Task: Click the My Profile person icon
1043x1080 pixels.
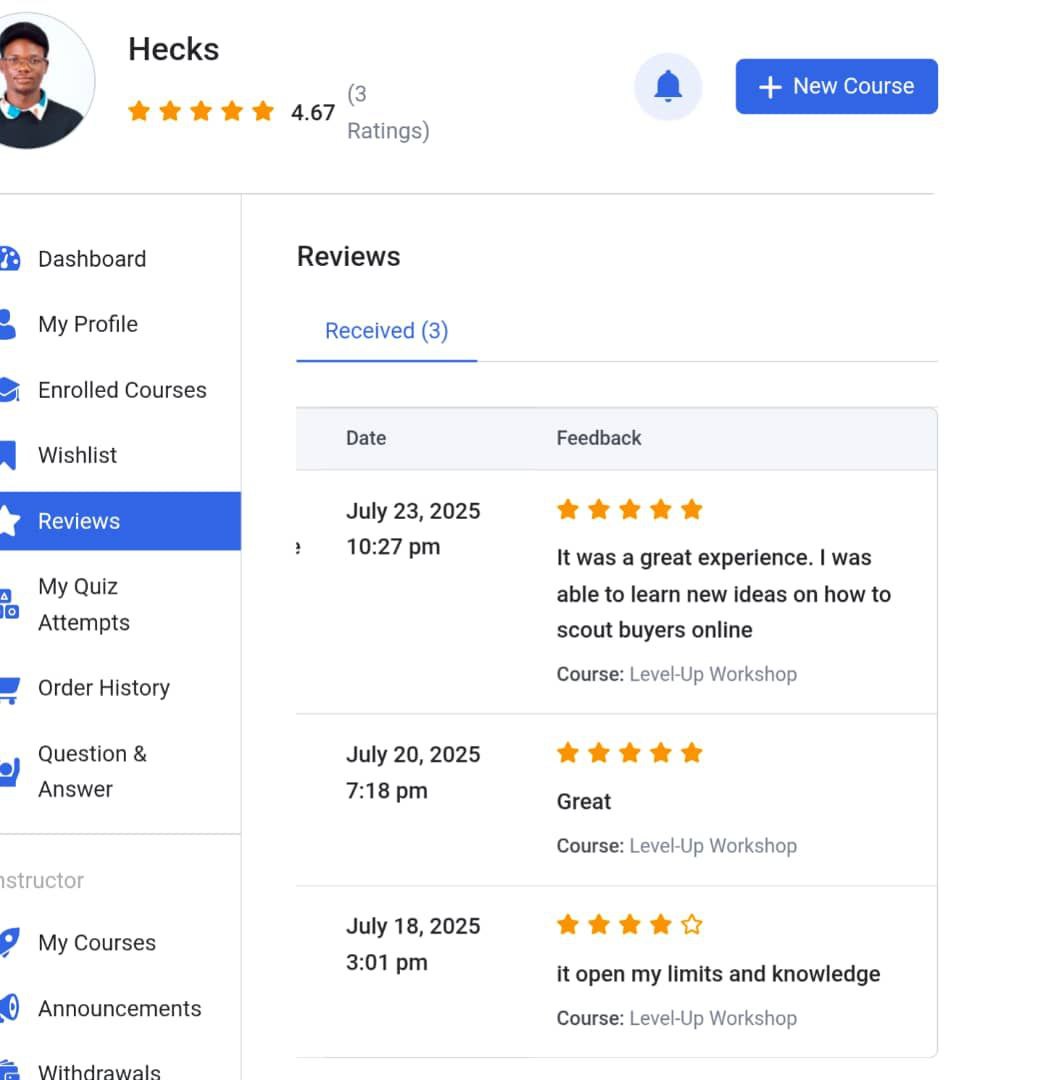Action: [x=8, y=324]
